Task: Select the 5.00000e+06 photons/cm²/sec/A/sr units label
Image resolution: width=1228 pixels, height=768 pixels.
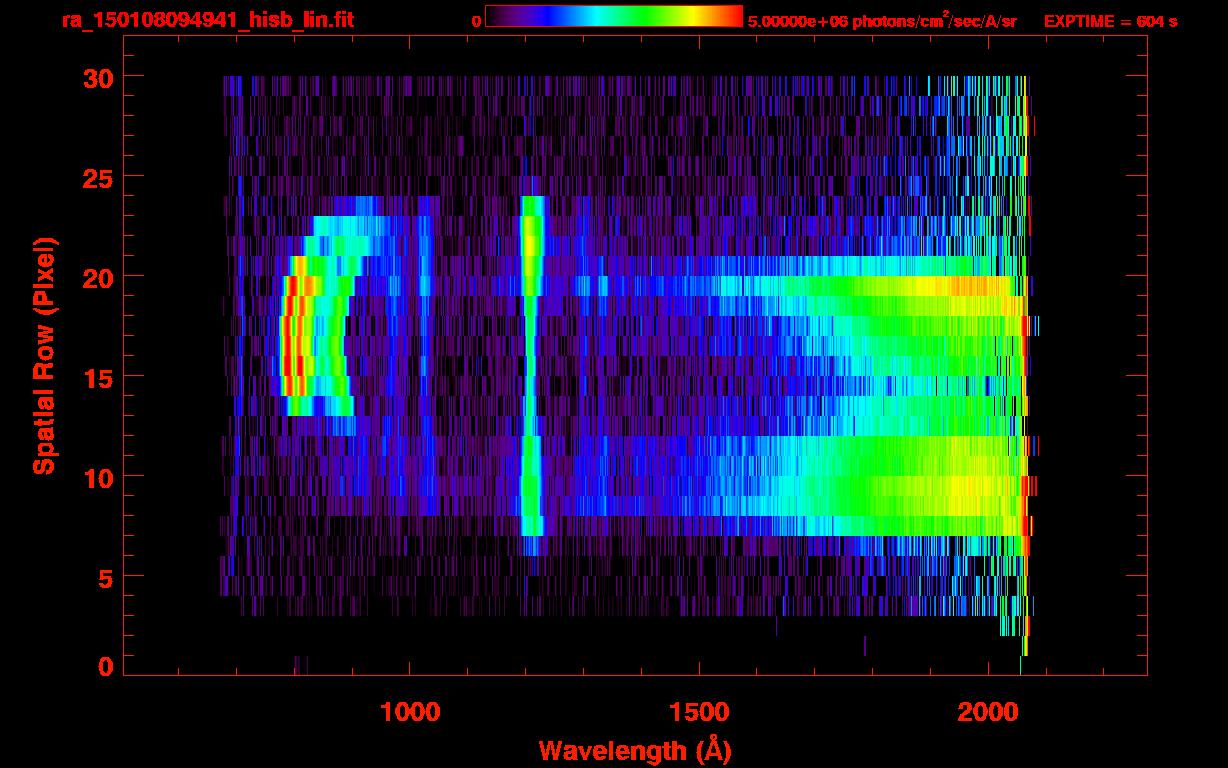Action: click(882, 21)
